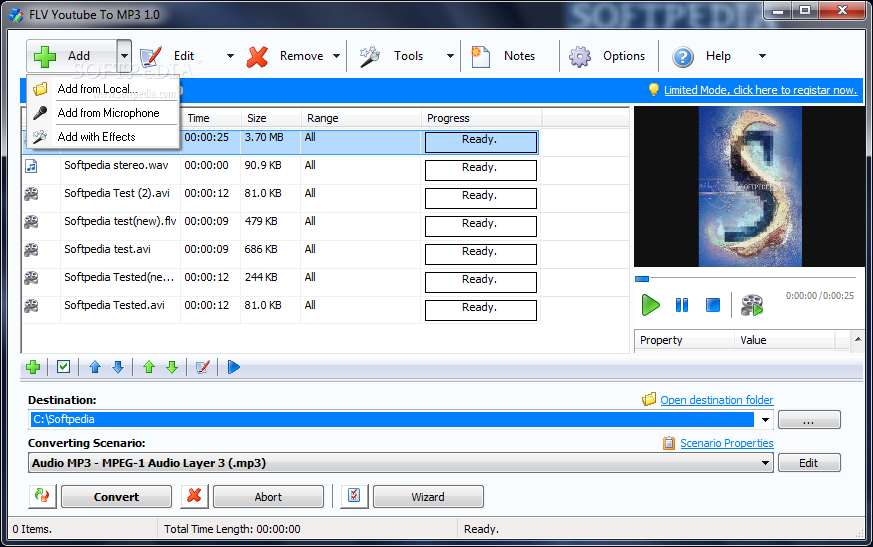The width and height of the screenshot is (873, 547).
Task: Click the video icon of Softpedia Tested.avi
Action: [31, 305]
